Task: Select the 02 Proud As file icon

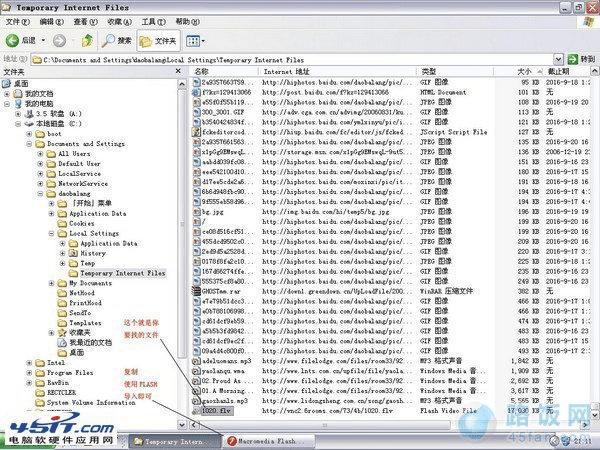Action: 196,381
